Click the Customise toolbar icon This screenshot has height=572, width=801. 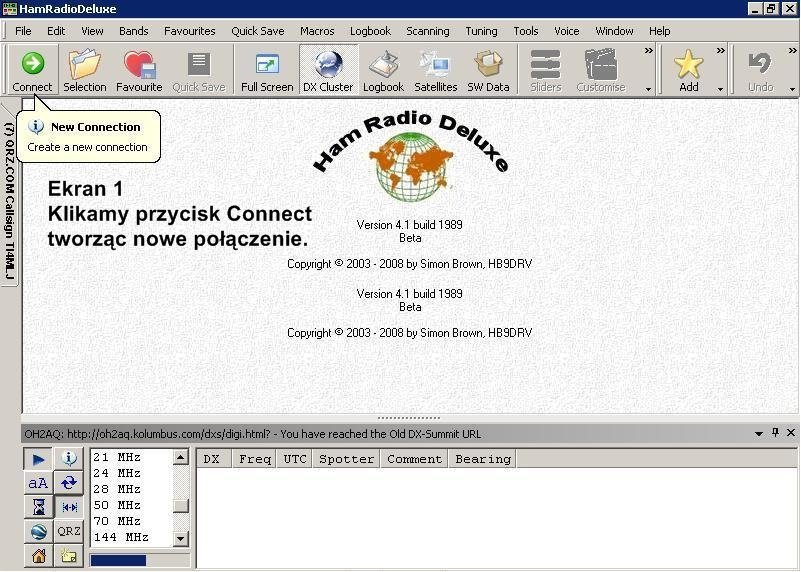(601, 70)
